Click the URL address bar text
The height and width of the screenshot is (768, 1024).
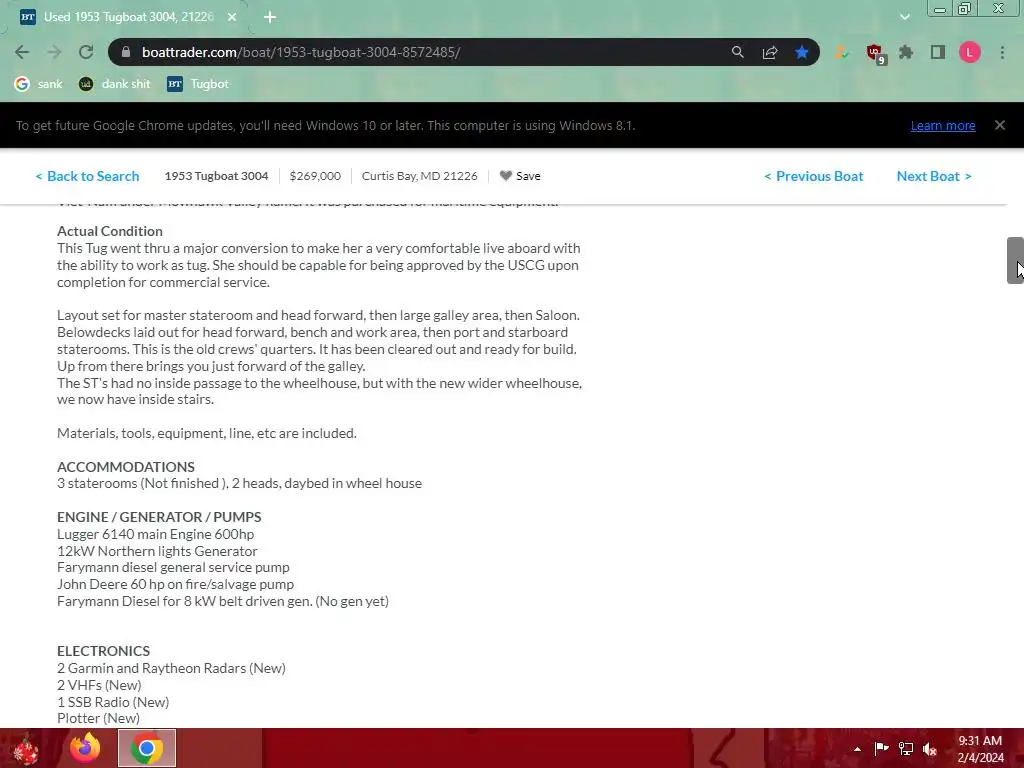click(x=301, y=52)
